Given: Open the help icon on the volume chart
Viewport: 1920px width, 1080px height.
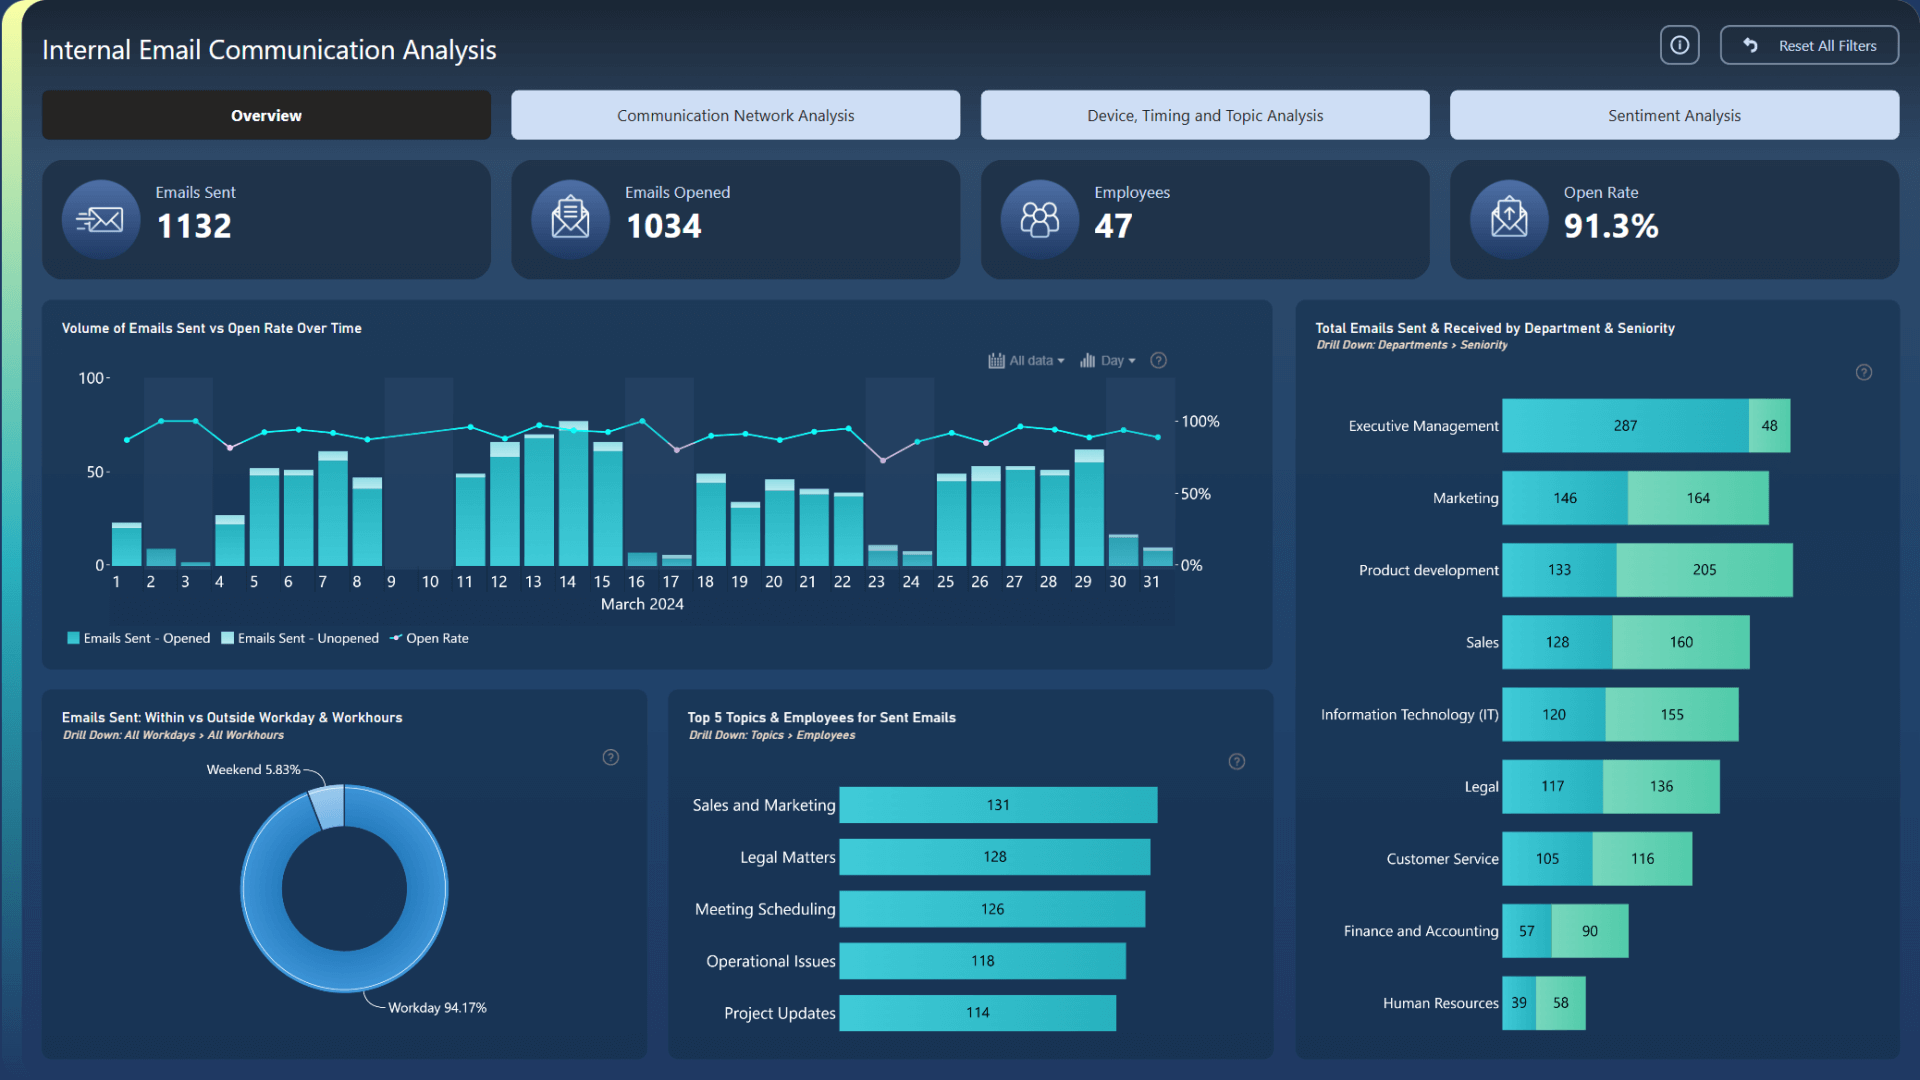Looking at the screenshot, I should [x=1159, y=360].
